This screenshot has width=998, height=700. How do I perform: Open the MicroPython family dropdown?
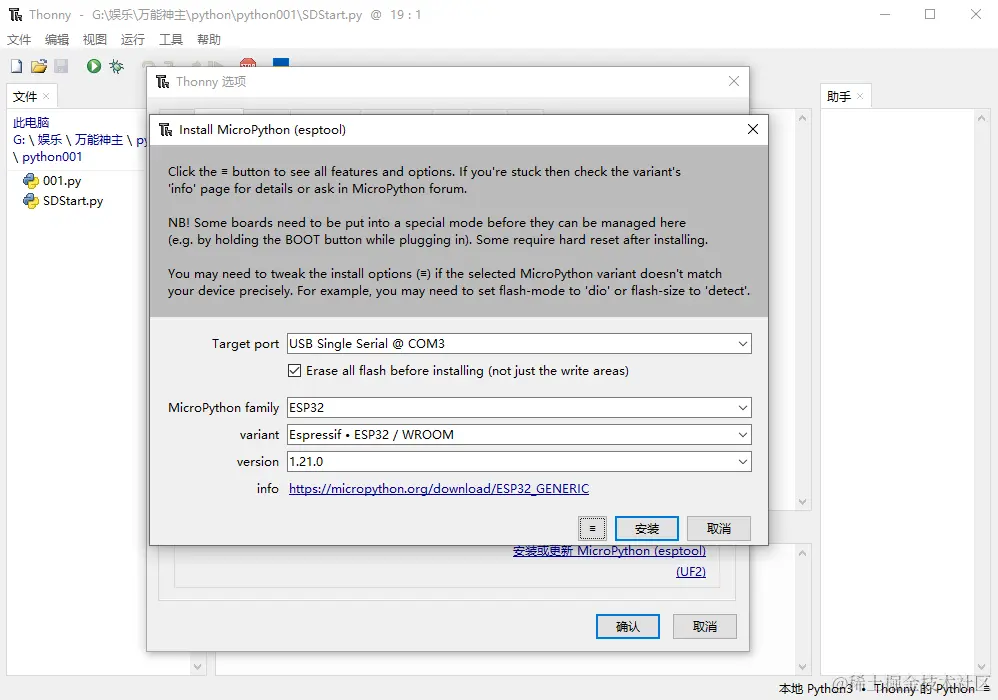pos(742,408)
